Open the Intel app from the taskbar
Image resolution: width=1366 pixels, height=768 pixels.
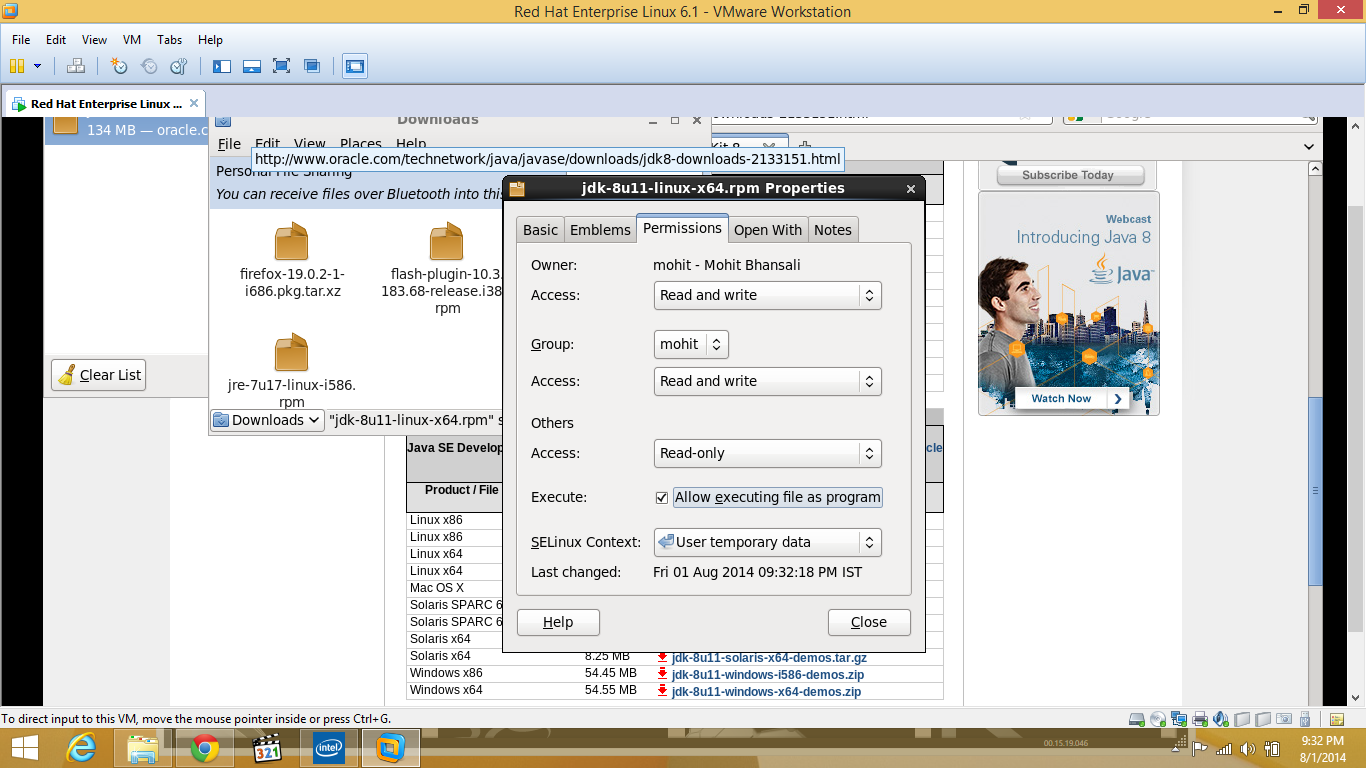pos(329,748)
